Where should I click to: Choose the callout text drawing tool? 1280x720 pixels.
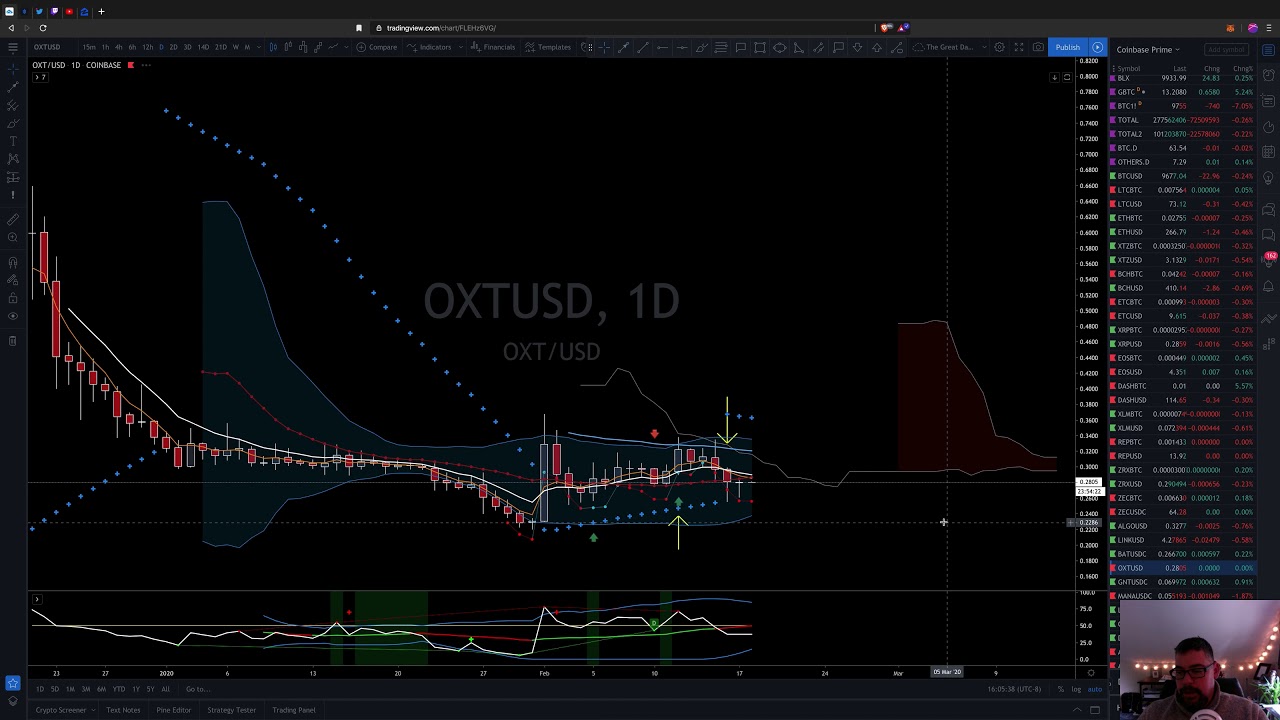(x=838, y=47)
